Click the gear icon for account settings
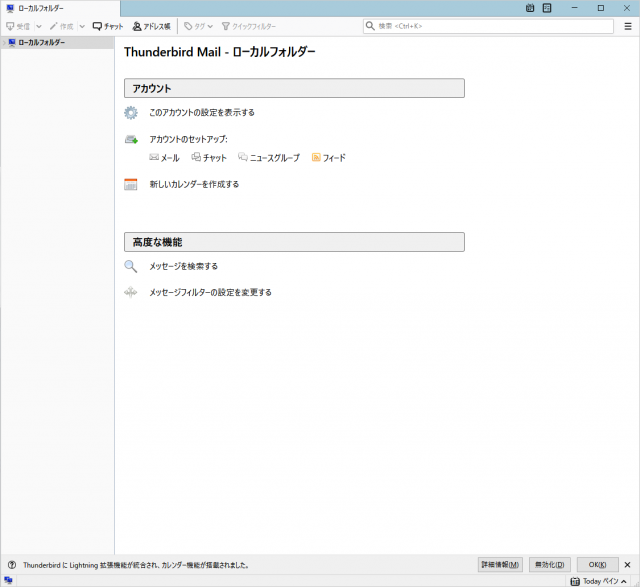The image size is (640, 587). pyautogui.click(x=131, y=113)
